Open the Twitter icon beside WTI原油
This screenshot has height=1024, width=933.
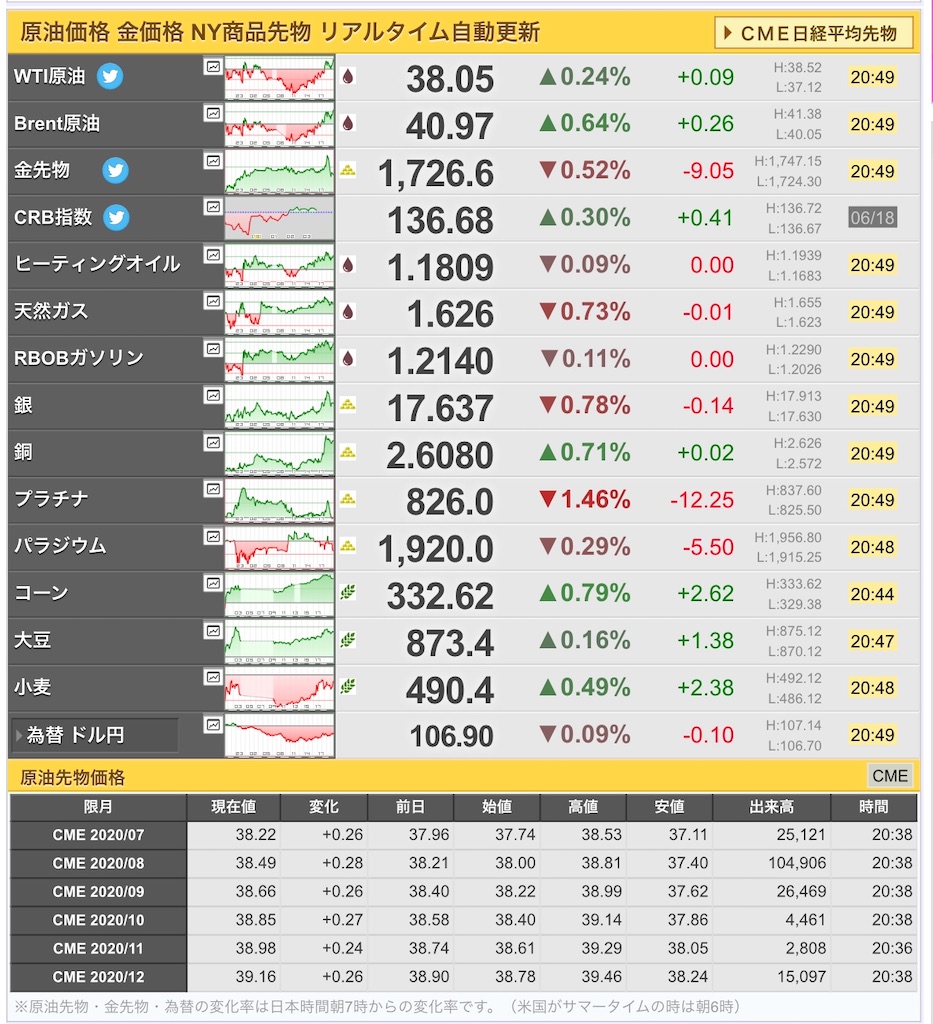click(x=110, y=76)
